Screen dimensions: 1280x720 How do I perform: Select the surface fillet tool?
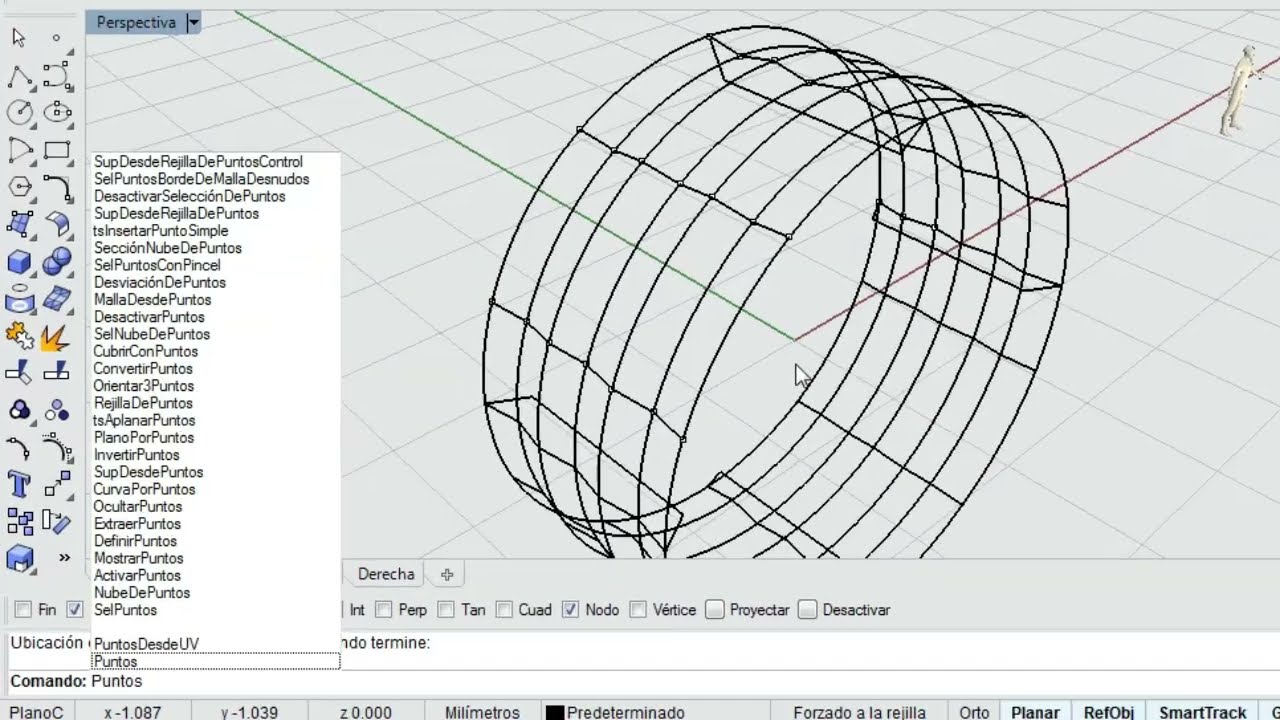coord(57,224)
